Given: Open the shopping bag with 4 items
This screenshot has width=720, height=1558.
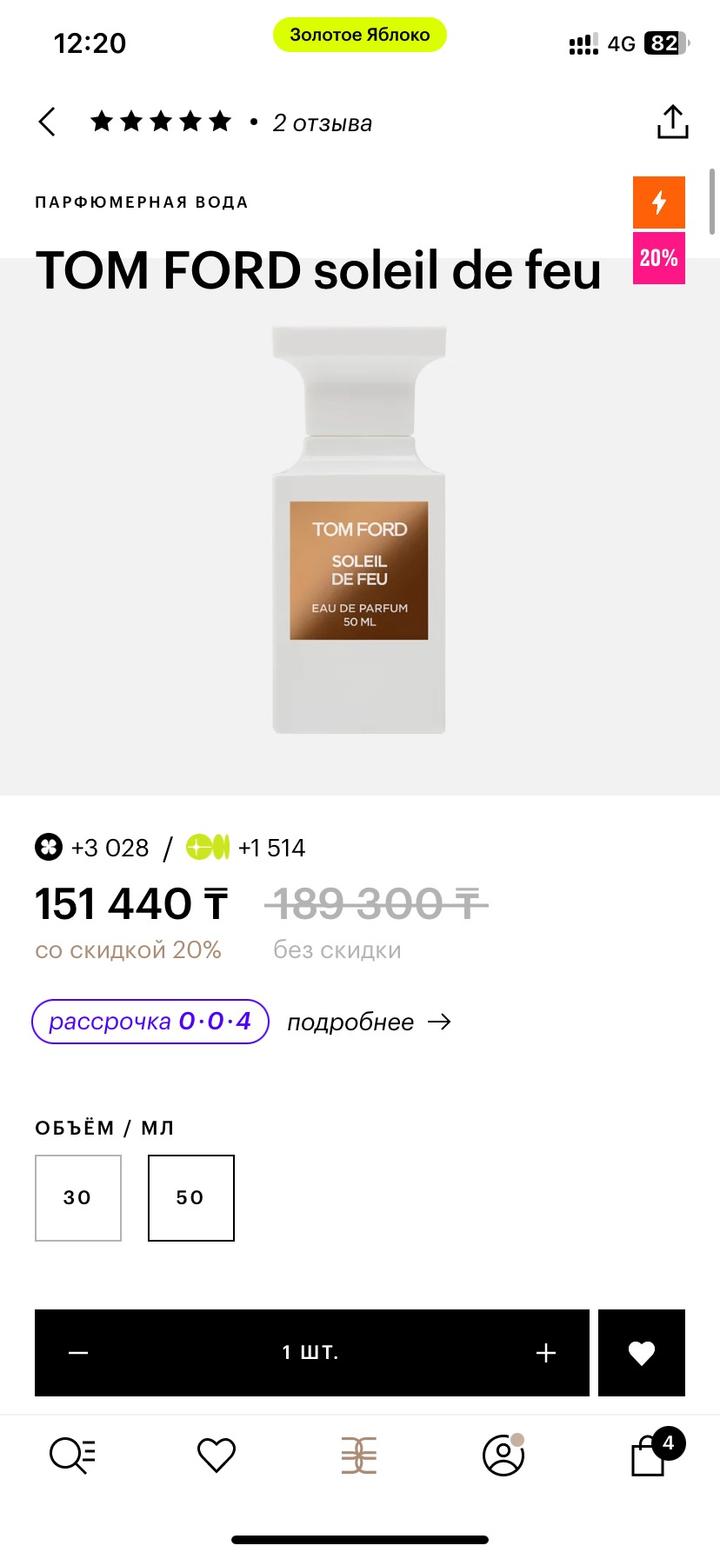Looking at the screenshot, I should click(650, 1455).
